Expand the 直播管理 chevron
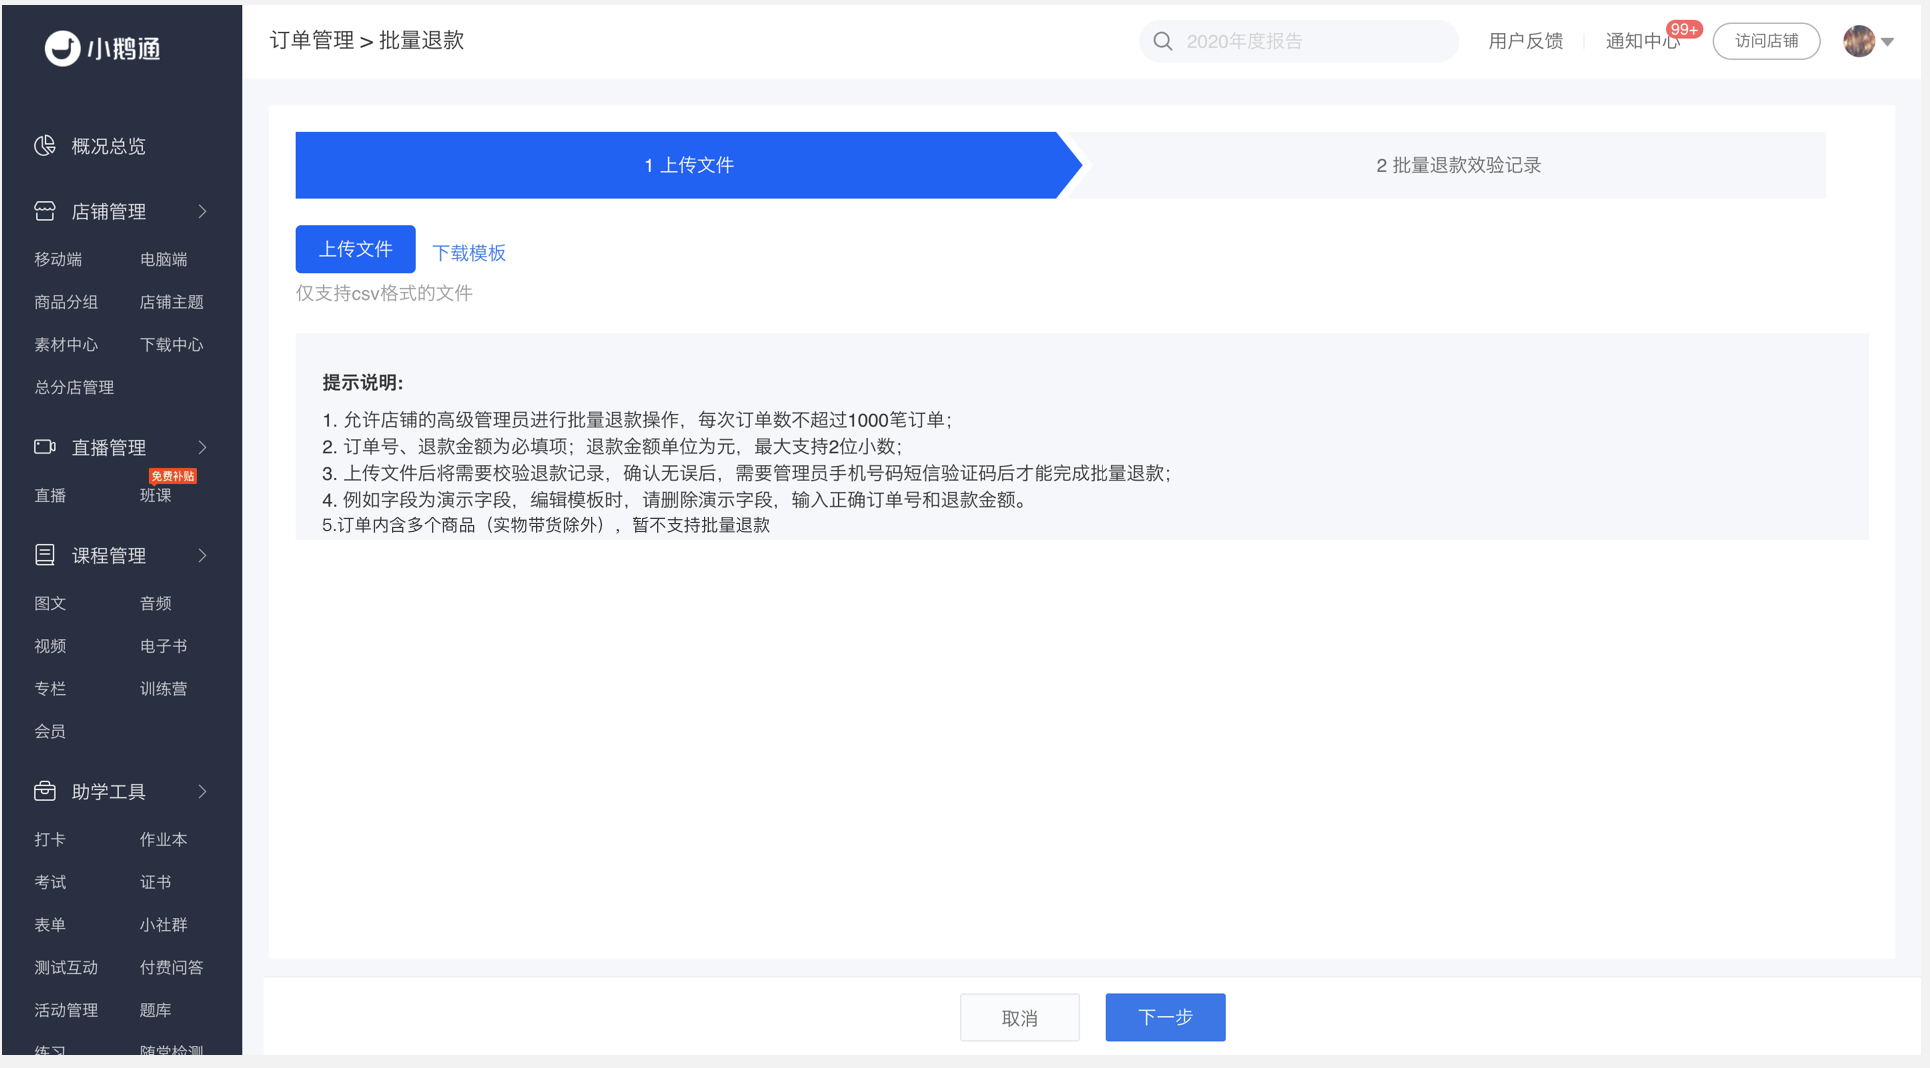Image resolution: width=1930 pixels, height=1068 pixels. tap(202, 447)
